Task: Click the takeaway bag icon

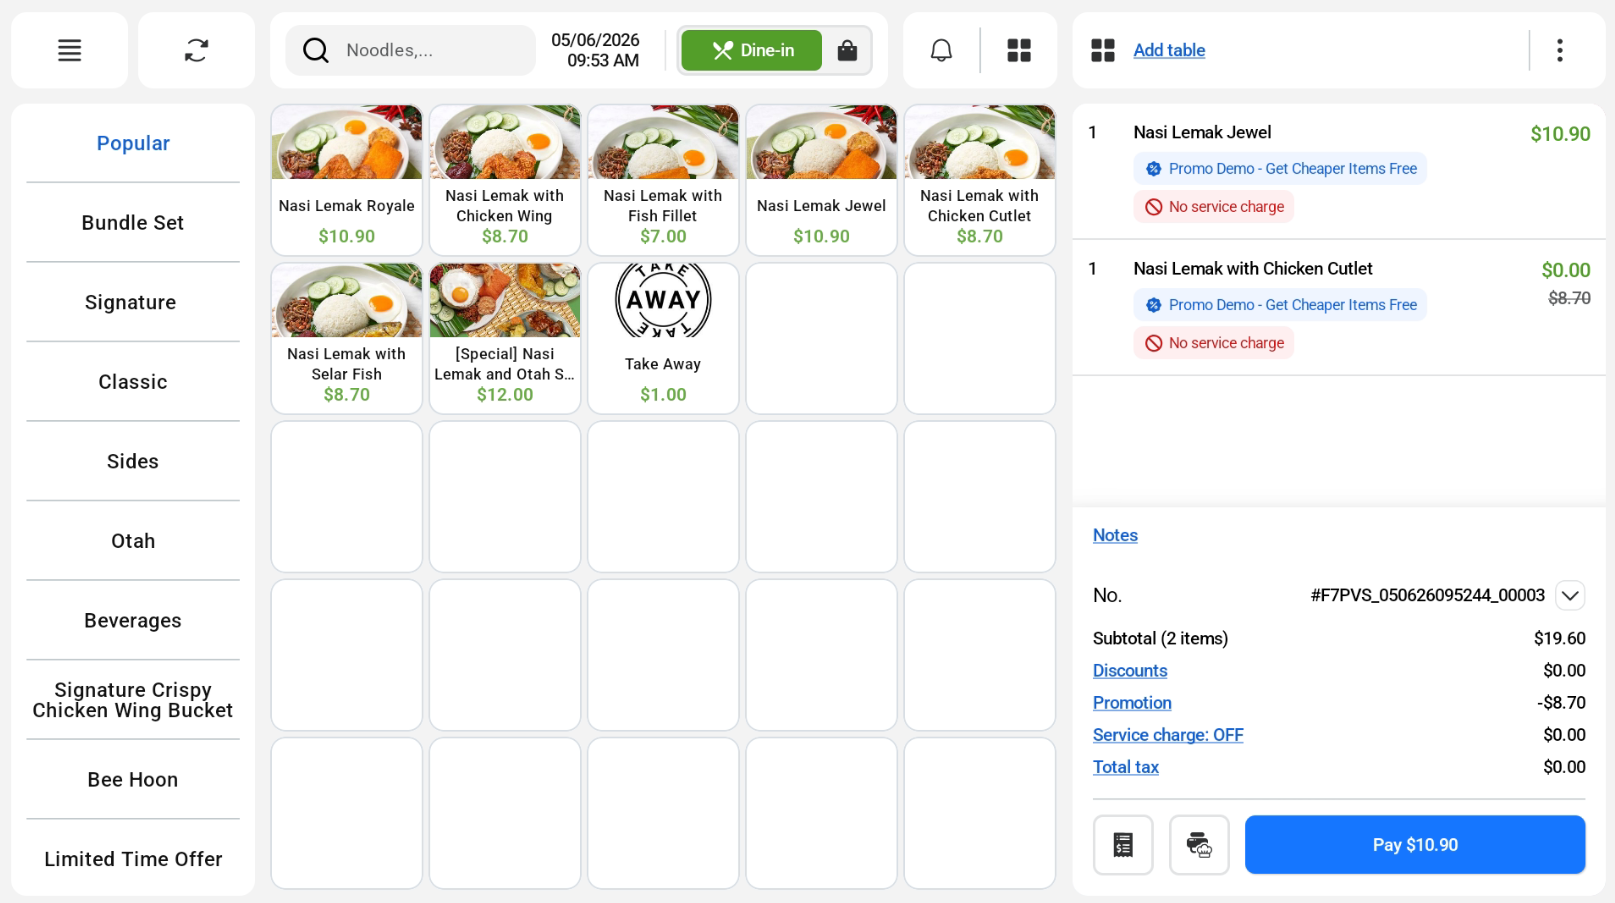Action: [x=847, y=50]
